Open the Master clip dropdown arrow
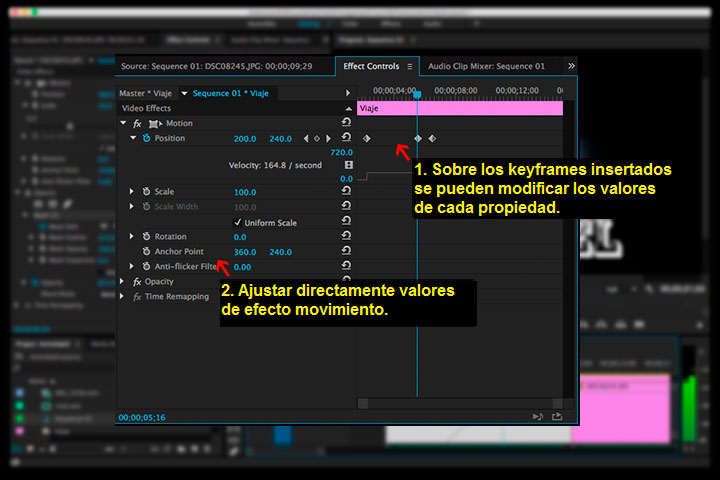 (184, 93)
